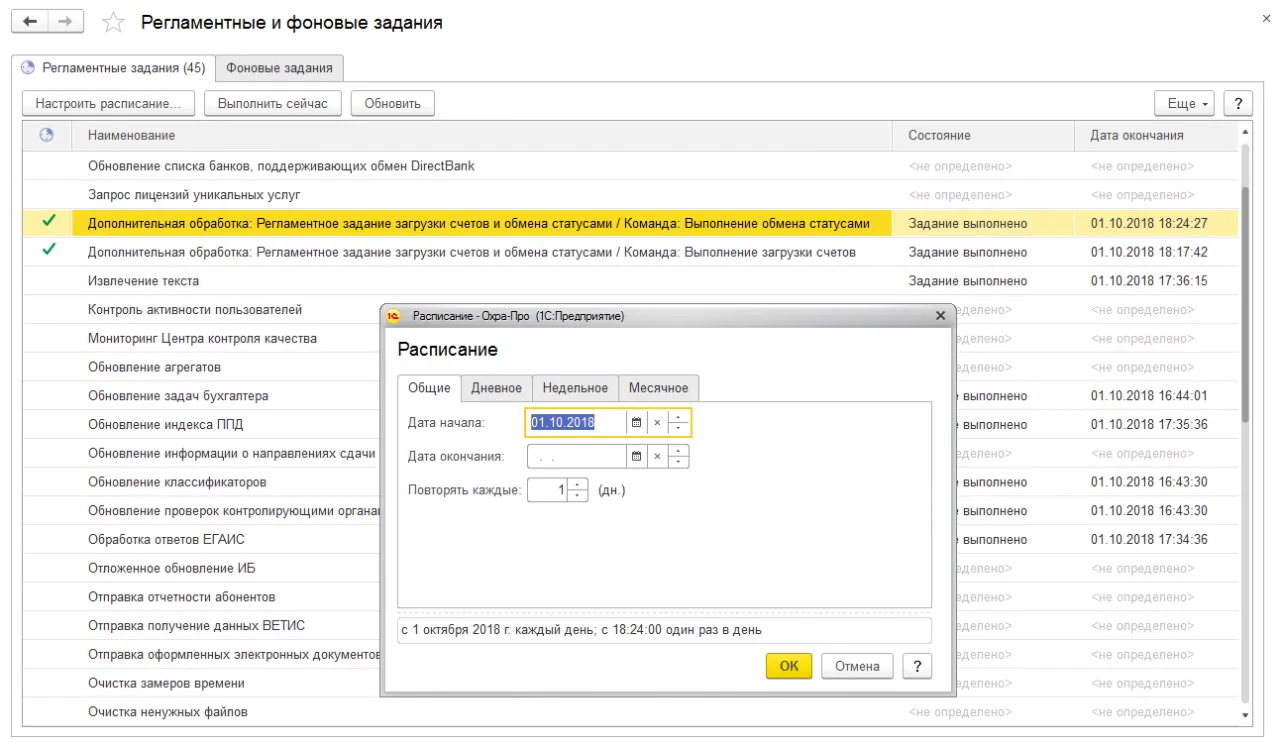The height and width of the screenshot is (745, 1280).
Task: Click the scrollbar's down arrow
Action: [1245, 716]
